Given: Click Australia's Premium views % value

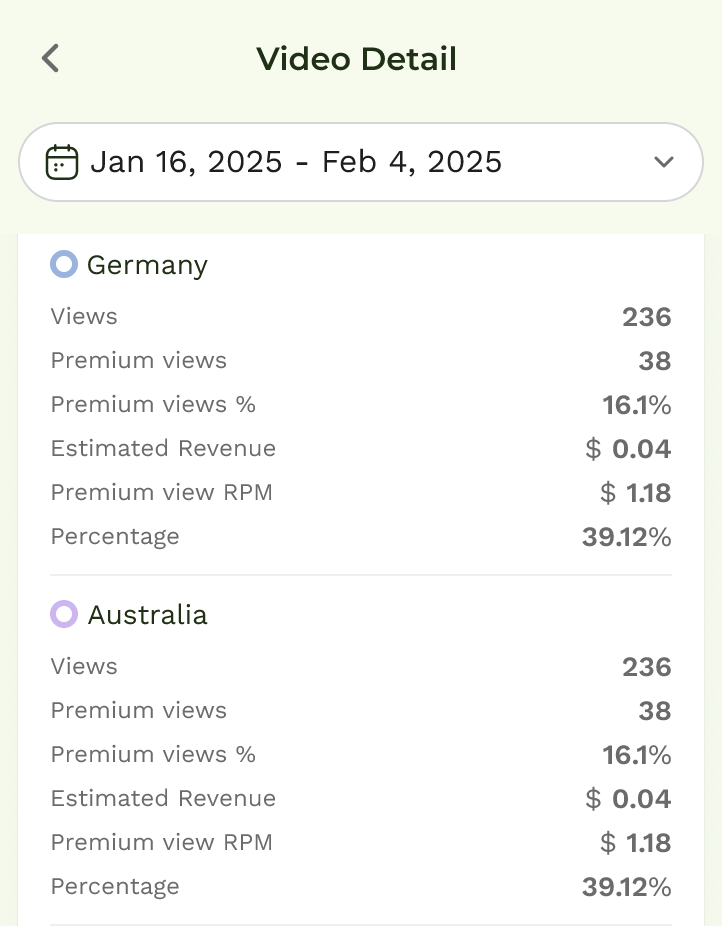Looking at the screenshot, I should coord(636,755).
